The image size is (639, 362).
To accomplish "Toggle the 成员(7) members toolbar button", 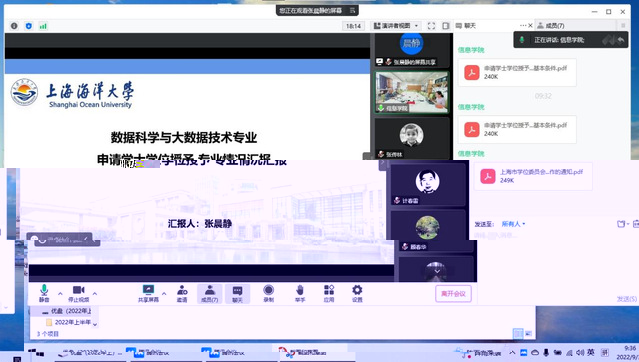I will point(209,294).
